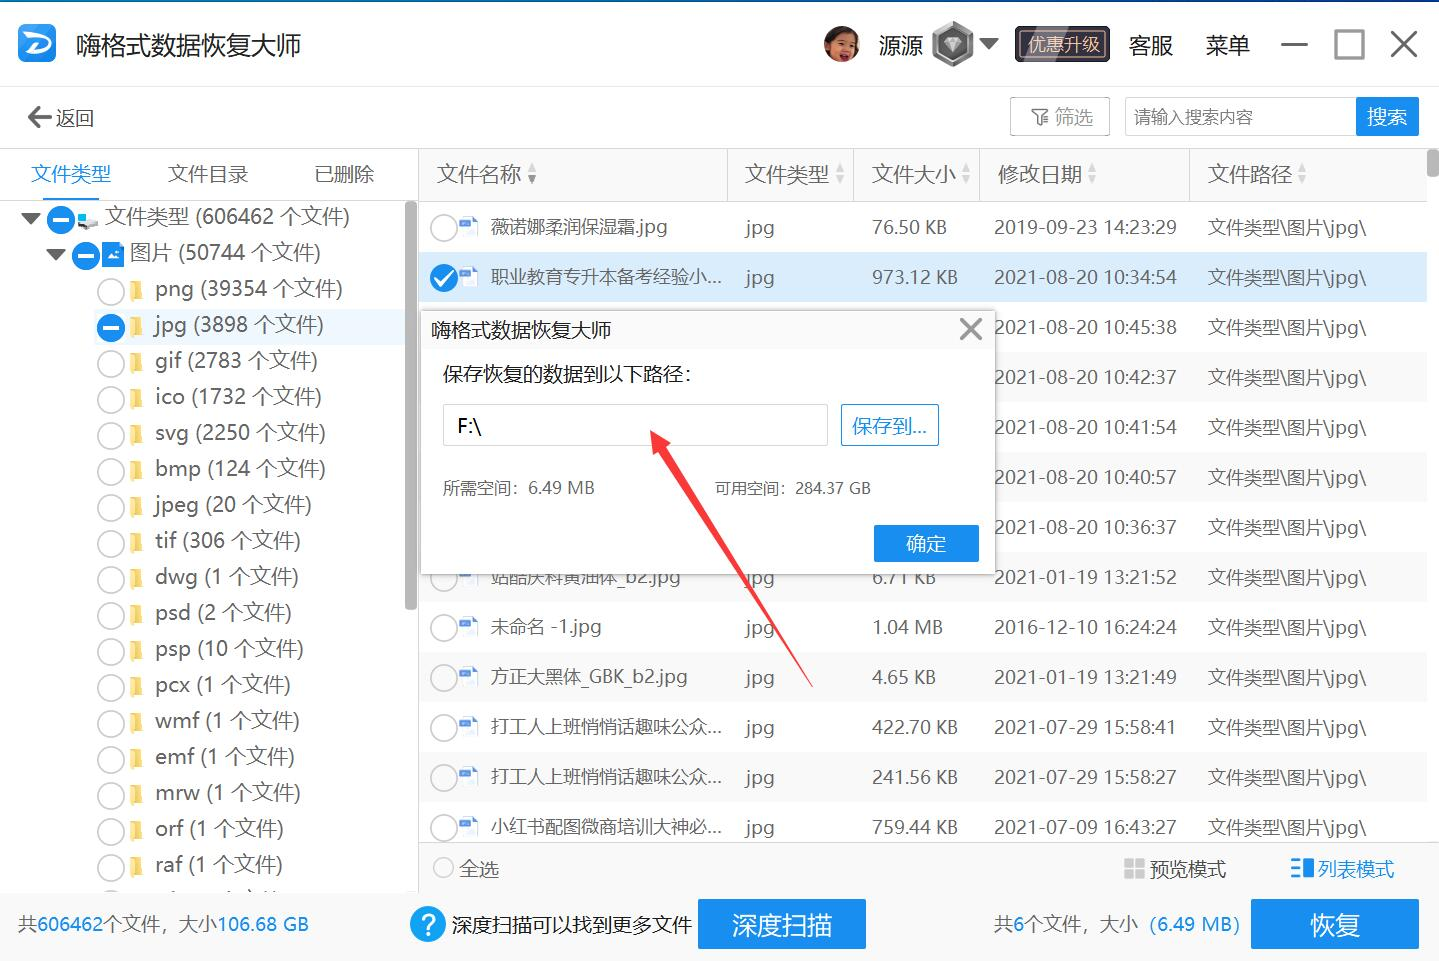1439x961 pixels.
Task: Click the 确定 confirm button
Action: [925, 543]
